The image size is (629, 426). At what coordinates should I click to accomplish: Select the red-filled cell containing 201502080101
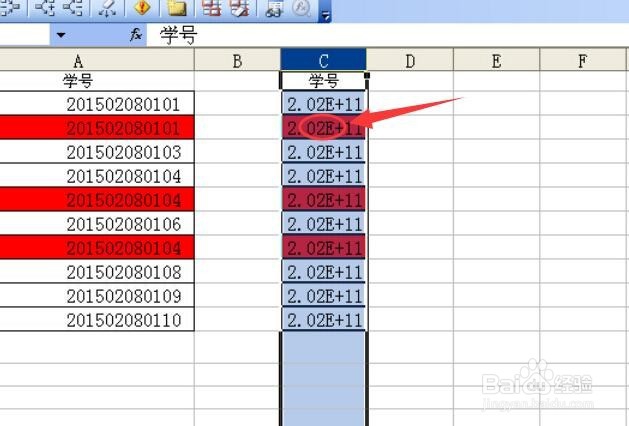[97, 128]
